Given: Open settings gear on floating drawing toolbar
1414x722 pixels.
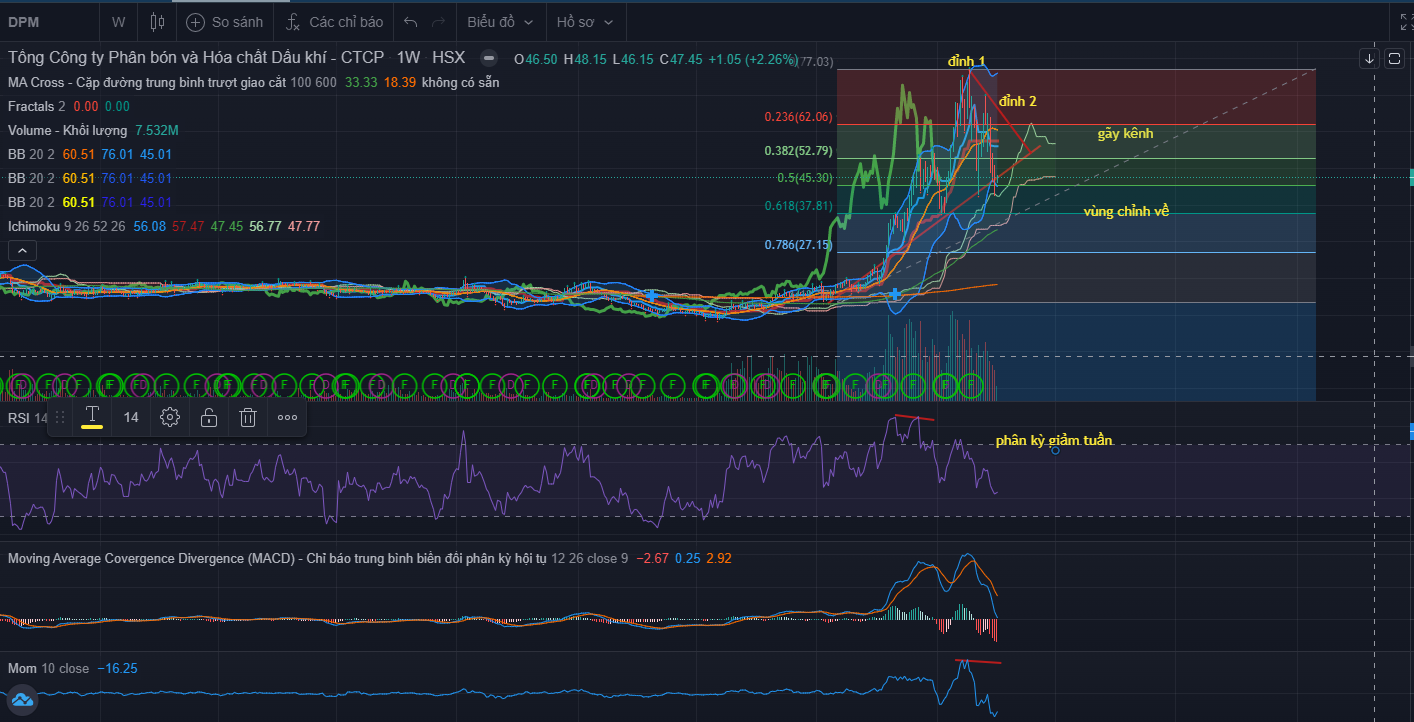Looking at the screenshot, I should (169, 417).
